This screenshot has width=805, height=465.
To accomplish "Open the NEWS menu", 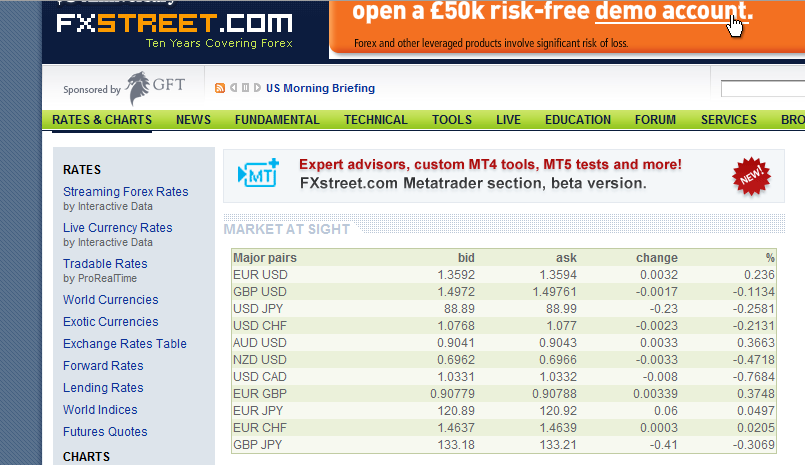I will pyautogui.click(x=193, y=120).
